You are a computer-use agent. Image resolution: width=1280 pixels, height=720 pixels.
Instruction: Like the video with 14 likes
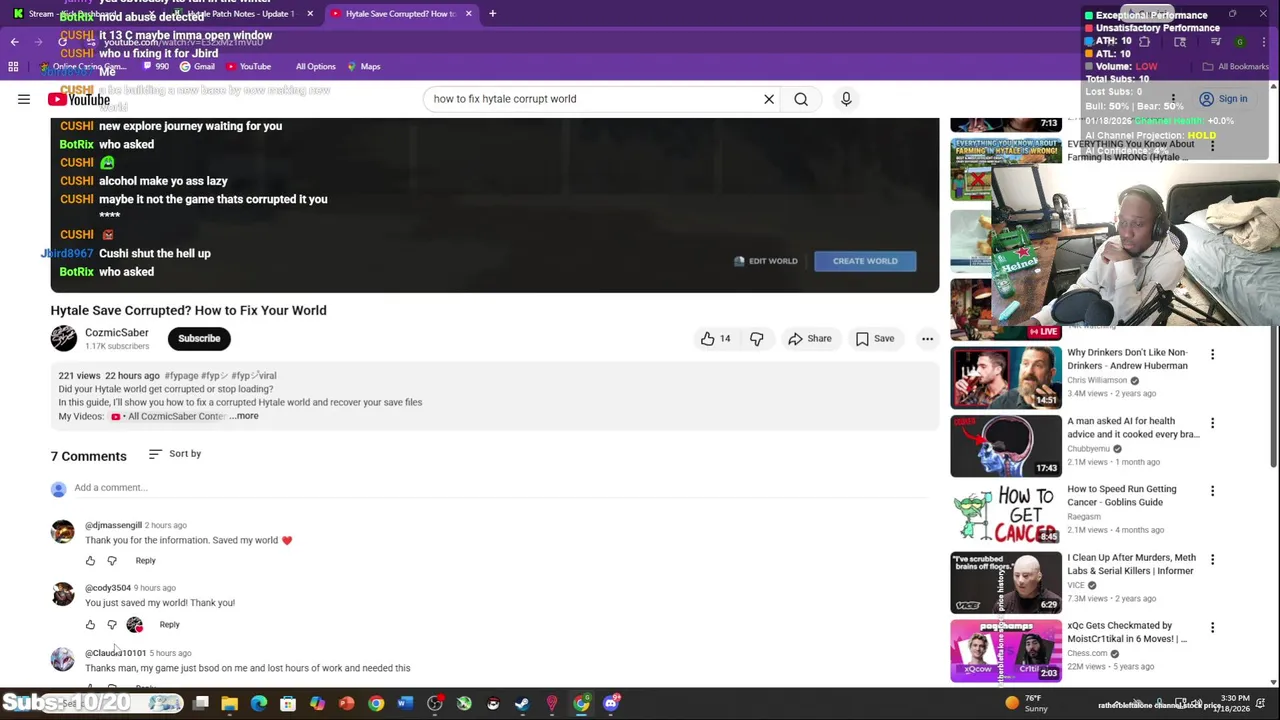(716, 339)
